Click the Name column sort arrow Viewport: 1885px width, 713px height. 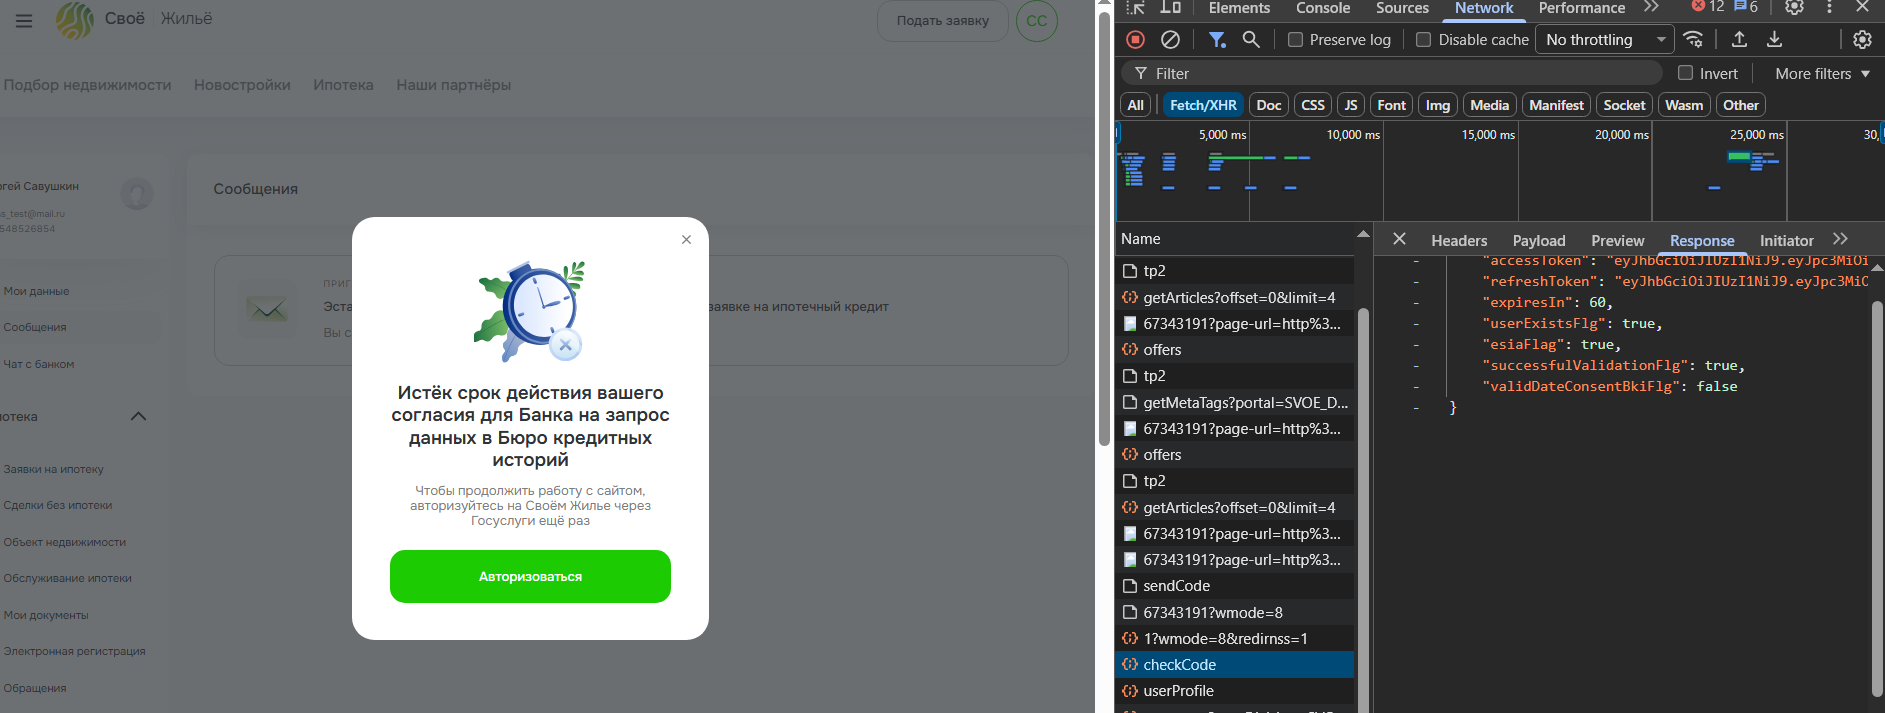pyautogui.click(x=1362, y=234)
